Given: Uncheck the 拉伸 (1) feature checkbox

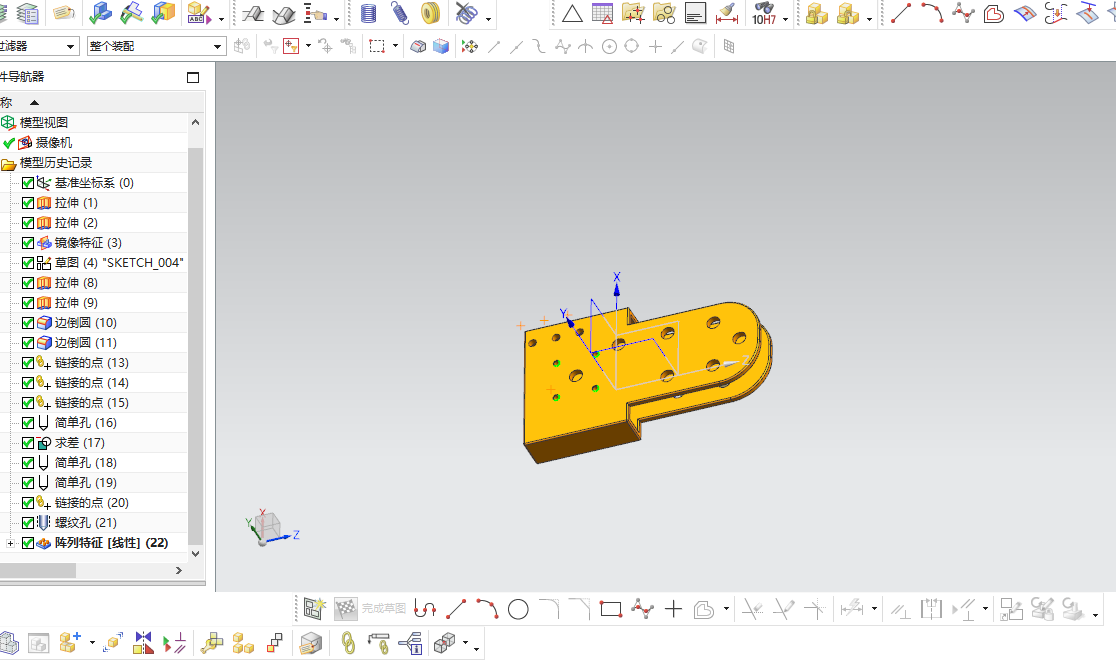Looking at the screenshot, I should click(28, 203).
